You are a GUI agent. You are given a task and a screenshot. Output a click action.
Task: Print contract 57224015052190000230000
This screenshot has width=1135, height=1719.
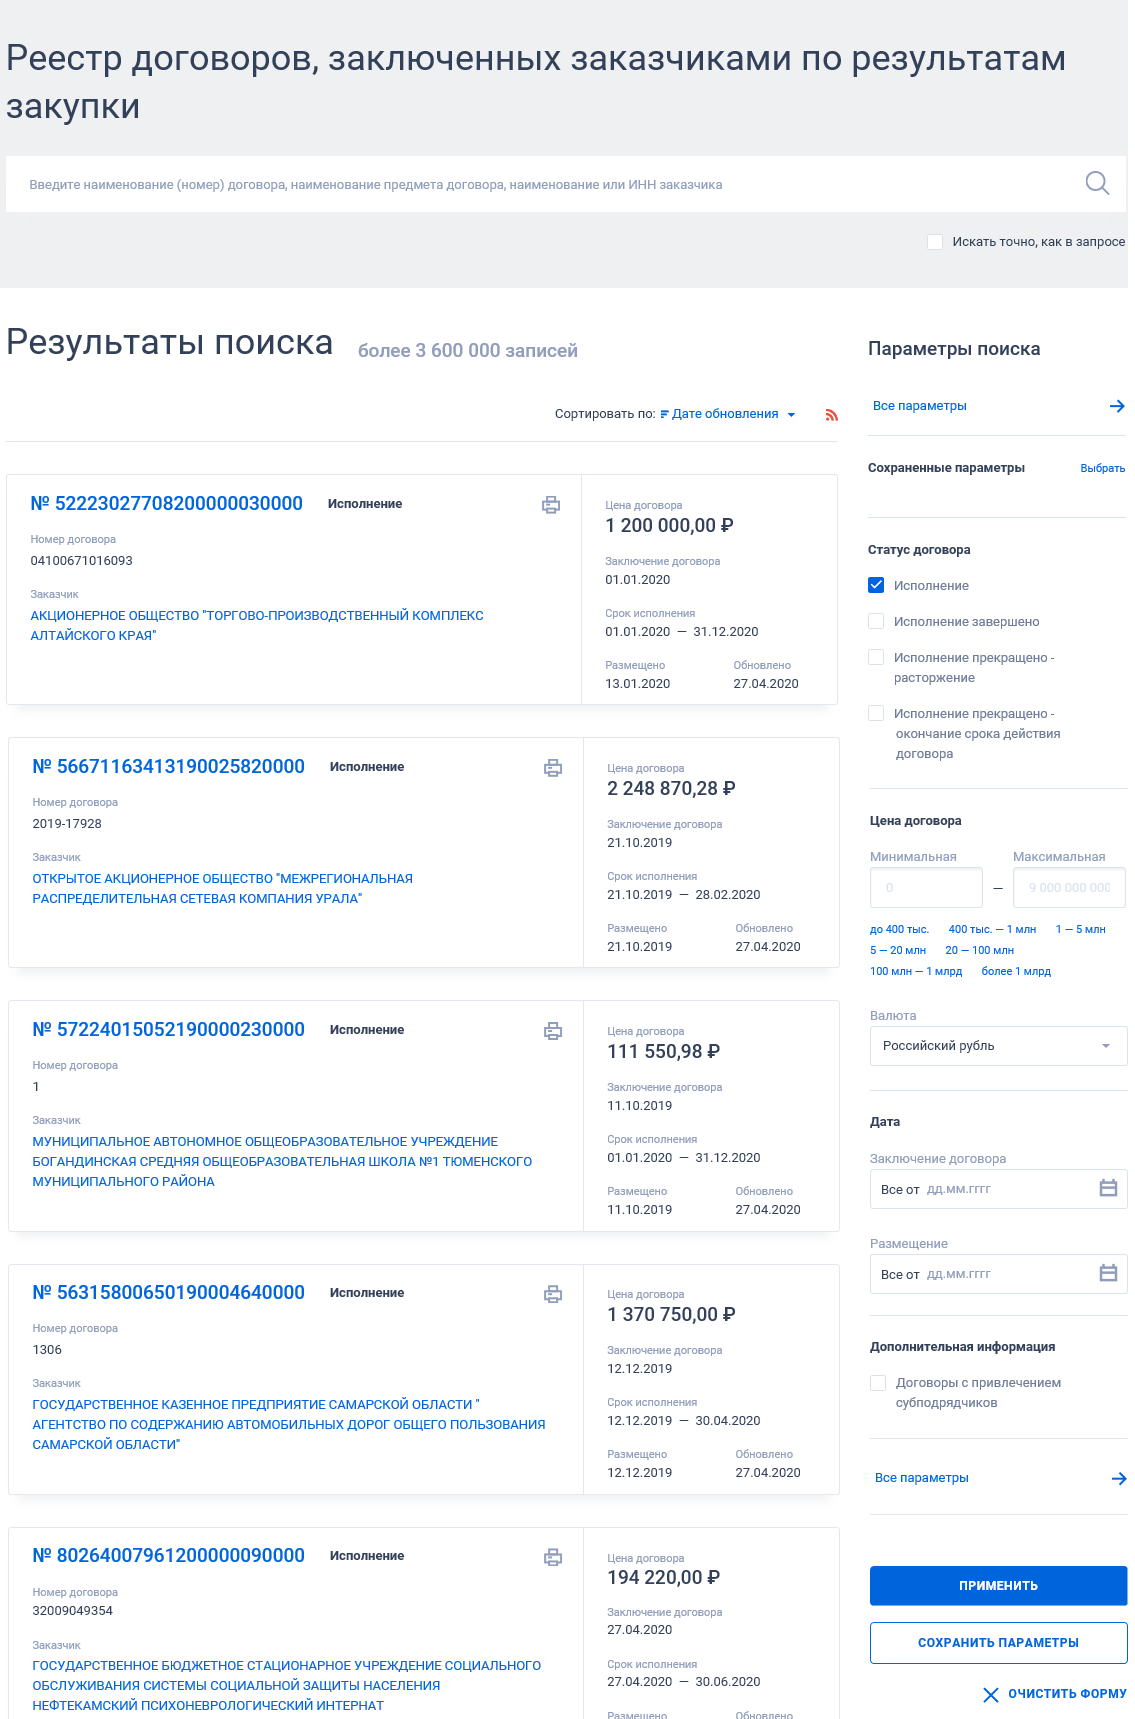click(x=553, y=1031)
